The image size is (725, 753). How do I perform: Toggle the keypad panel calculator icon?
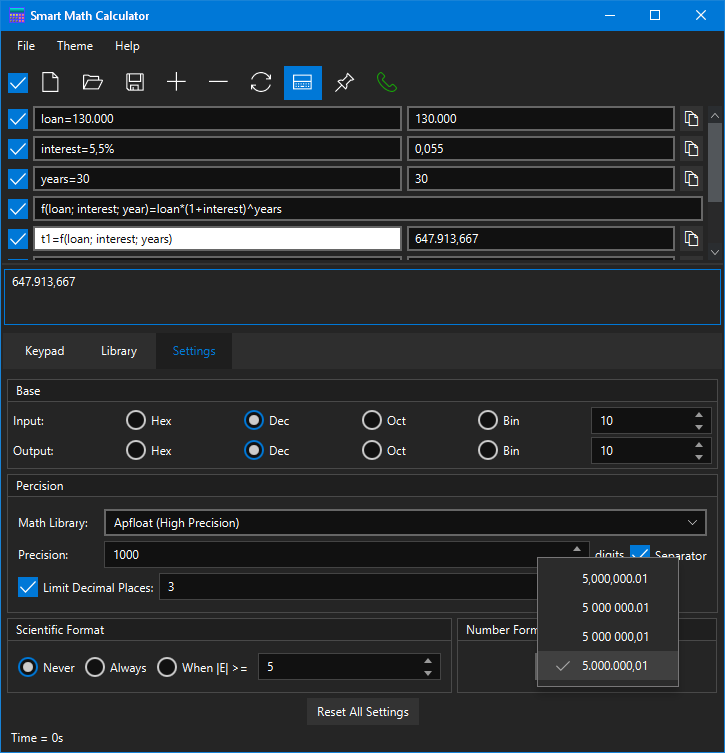303,83
